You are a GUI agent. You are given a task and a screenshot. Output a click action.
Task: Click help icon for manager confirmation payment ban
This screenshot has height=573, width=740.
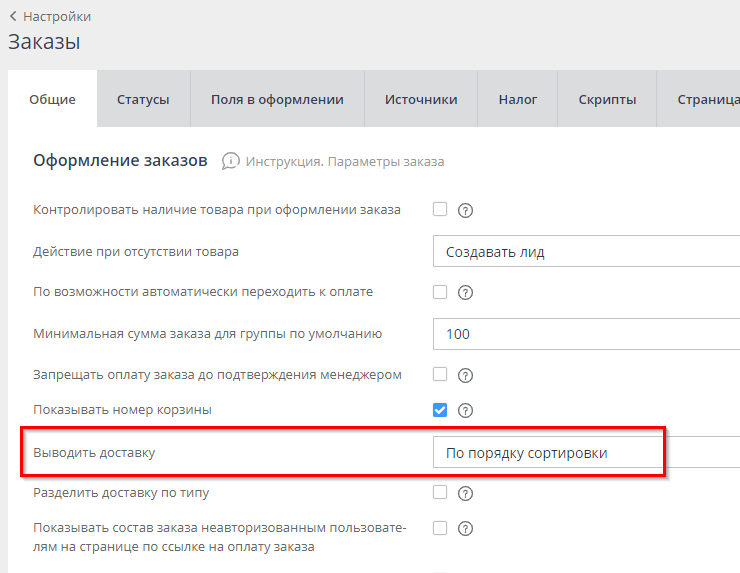tap(464, 375)
